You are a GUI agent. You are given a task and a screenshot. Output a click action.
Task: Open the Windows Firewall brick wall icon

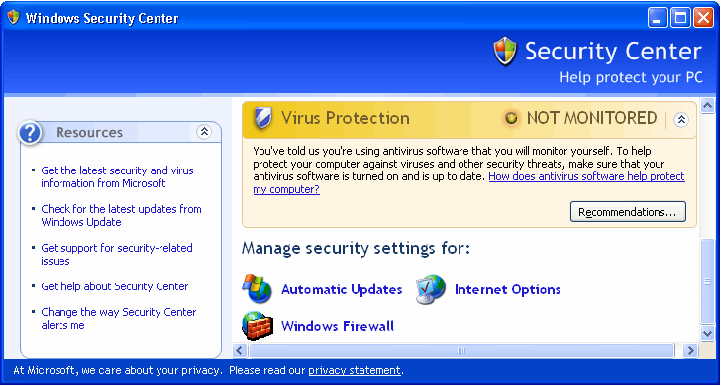[257, 326]
